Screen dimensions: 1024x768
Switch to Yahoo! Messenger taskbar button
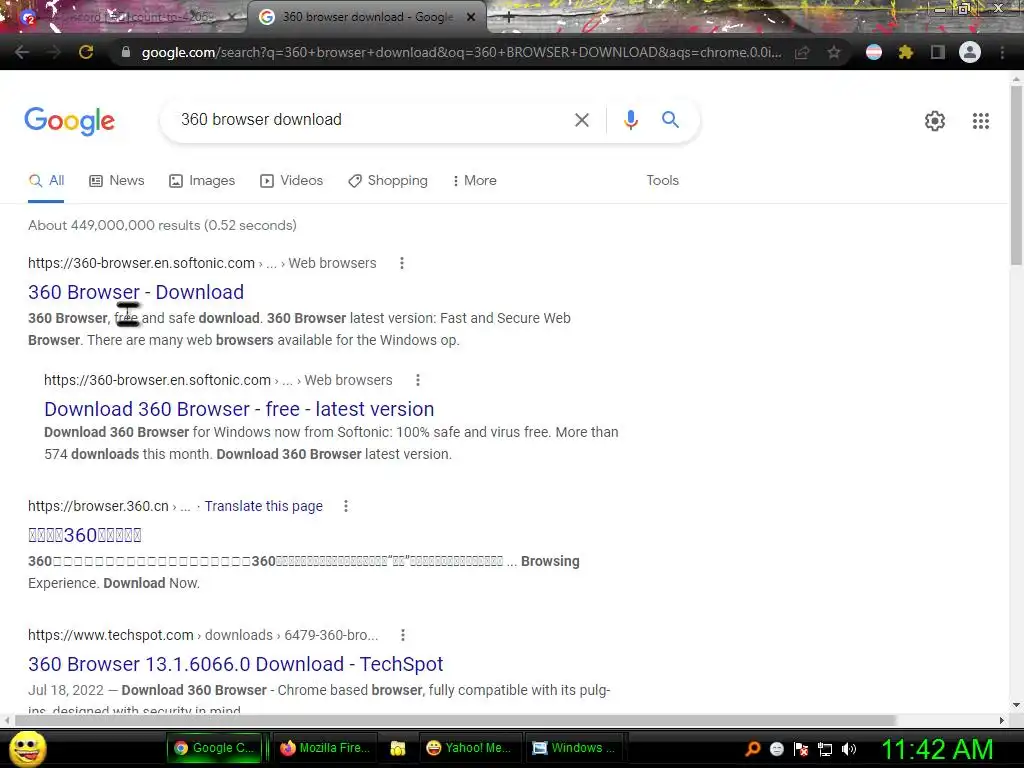pyautogui.click(x=468, y=748)
